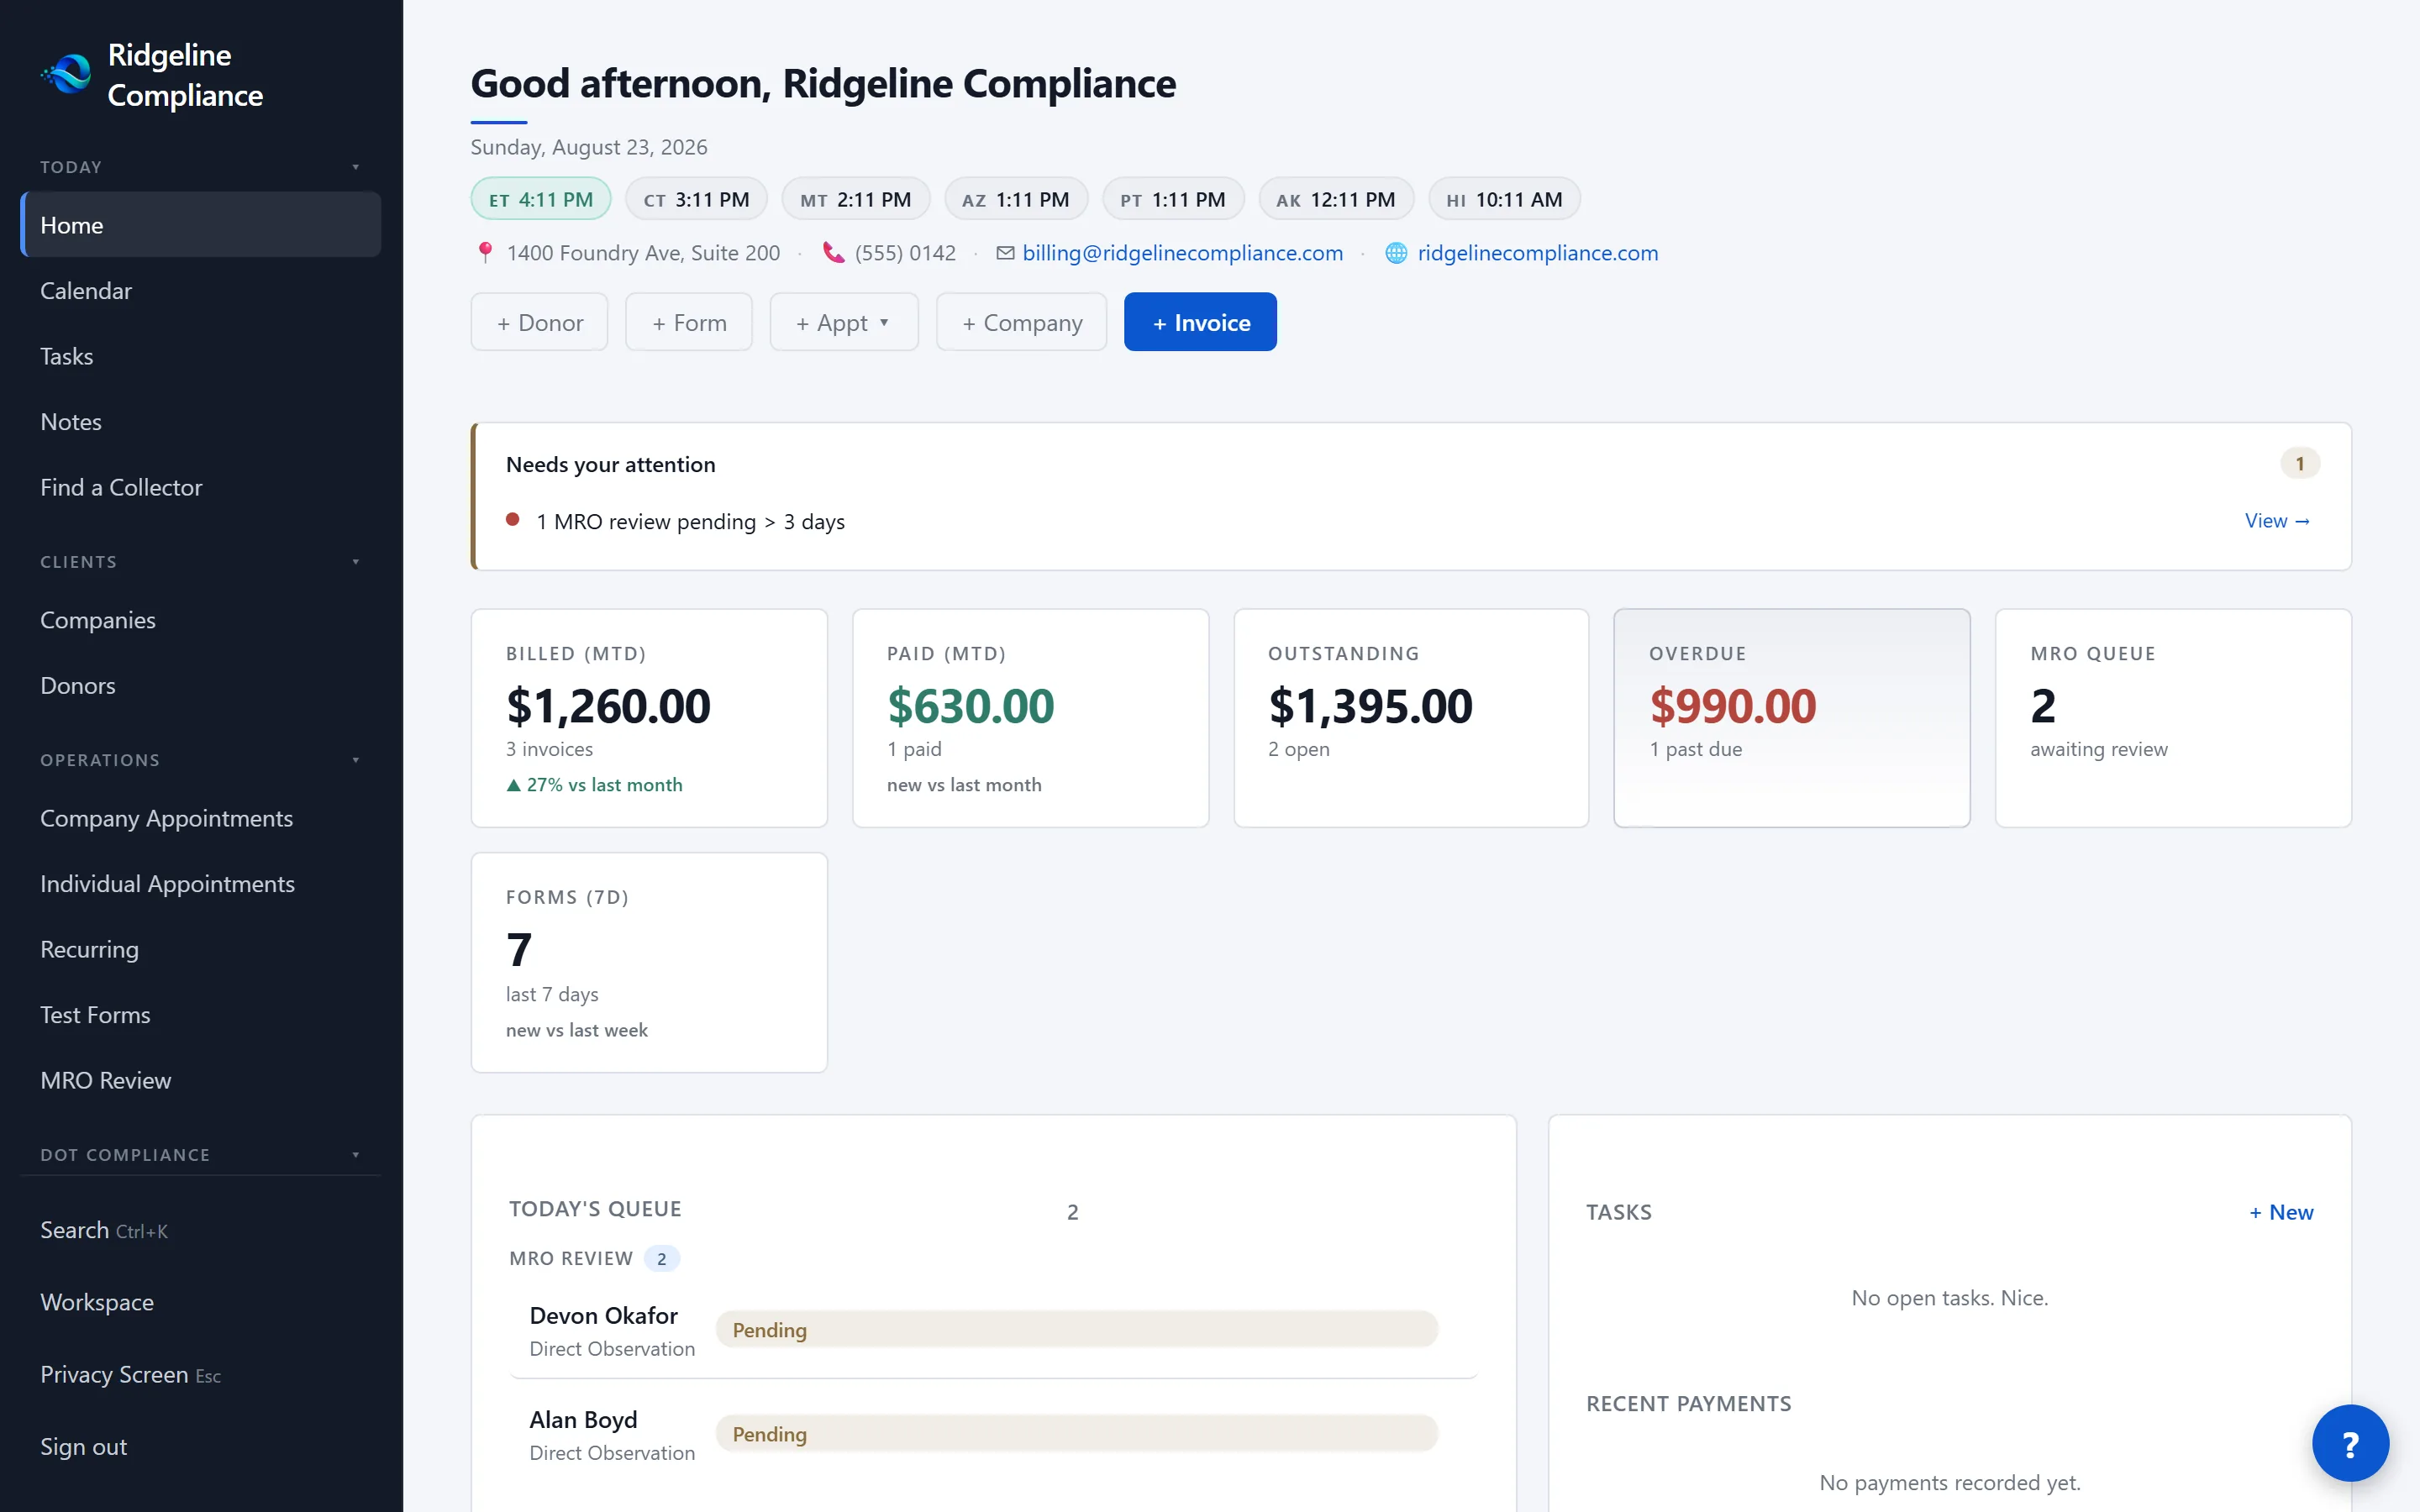Open Alan Boyd queue row
The width and height of the screenshot is (2420, 1512).
pyautogui.click(x=993, y=1436)
